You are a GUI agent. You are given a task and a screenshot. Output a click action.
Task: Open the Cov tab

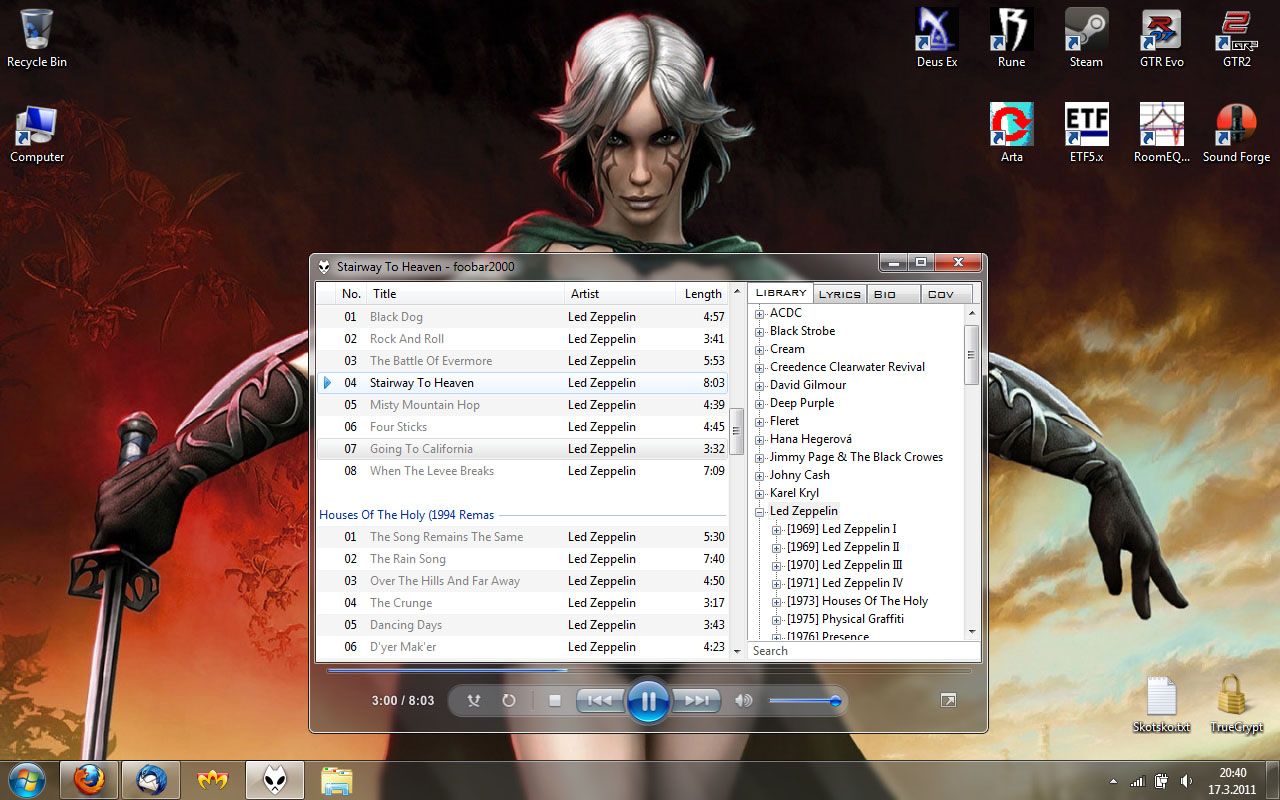(946, 294)
